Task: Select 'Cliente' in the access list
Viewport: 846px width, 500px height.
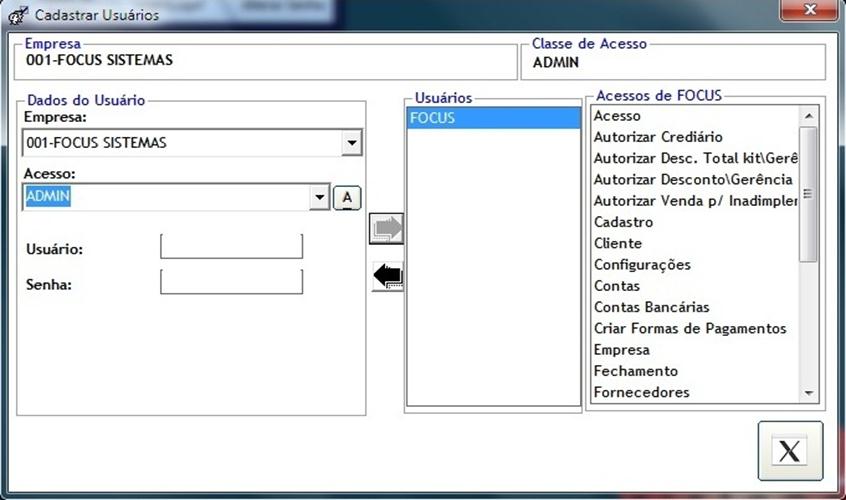Action: coord(694,243)
